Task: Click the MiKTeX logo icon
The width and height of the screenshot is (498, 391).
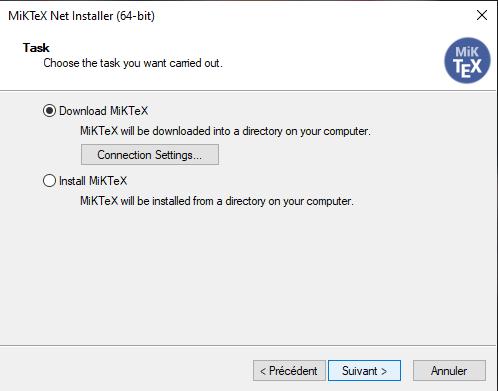Action: tap(467, 60)
